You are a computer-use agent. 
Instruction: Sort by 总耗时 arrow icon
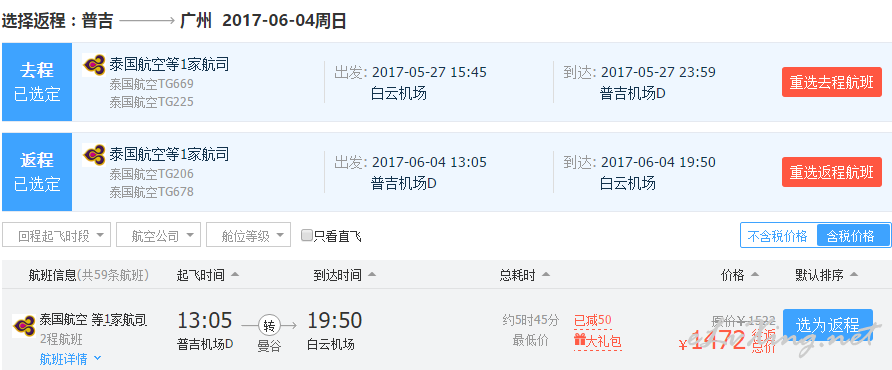click(x=546, y=275)
